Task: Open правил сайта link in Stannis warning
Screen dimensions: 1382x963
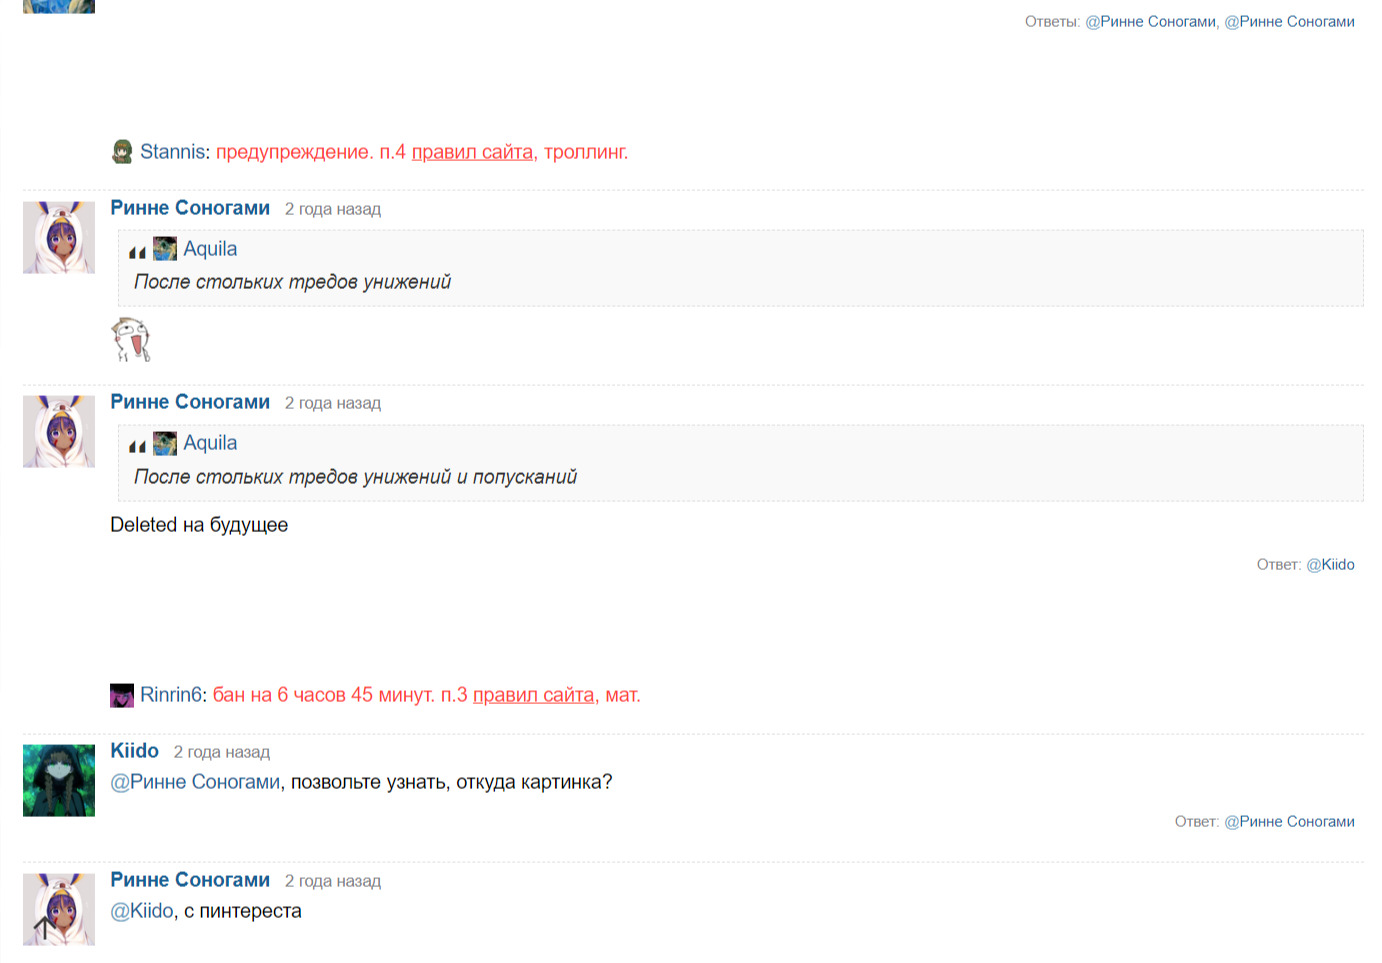Action: click(x=472, y=152)
